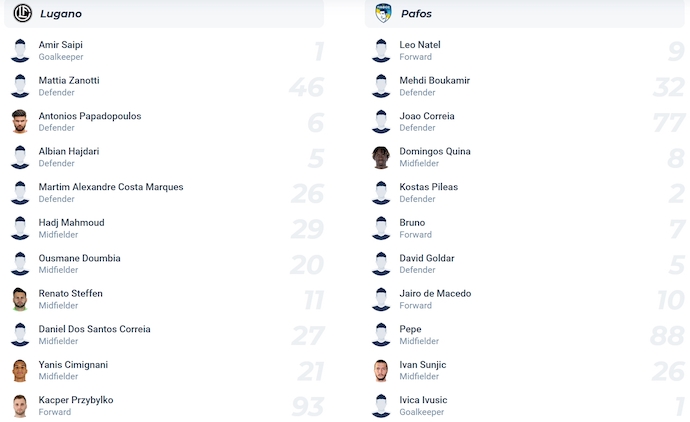This screenshot has height=422, width=690.
Task: Click the Pafos club crest icon
Action: pyautogui.click(x=382, y=13)
